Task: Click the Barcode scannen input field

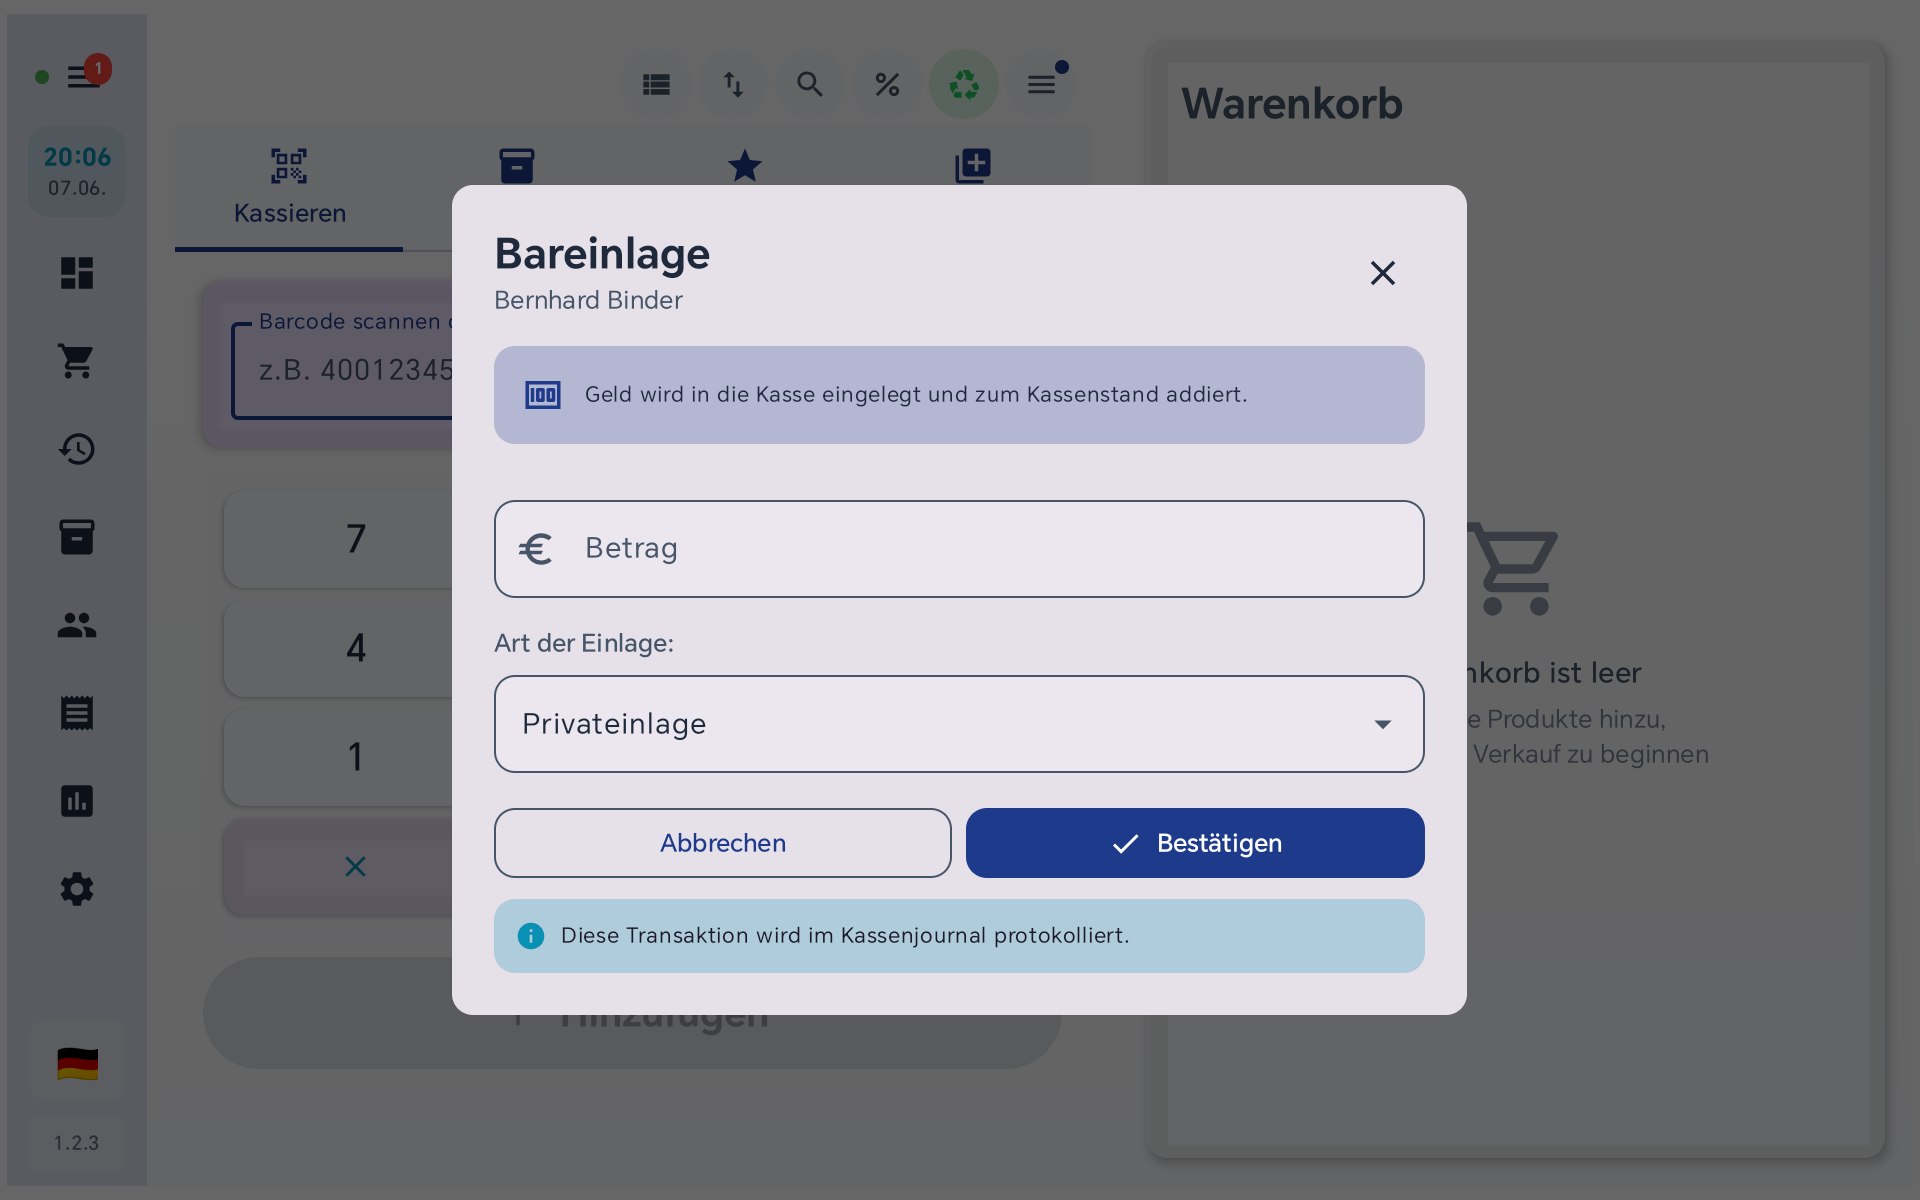Action: (x=342, y=370)
